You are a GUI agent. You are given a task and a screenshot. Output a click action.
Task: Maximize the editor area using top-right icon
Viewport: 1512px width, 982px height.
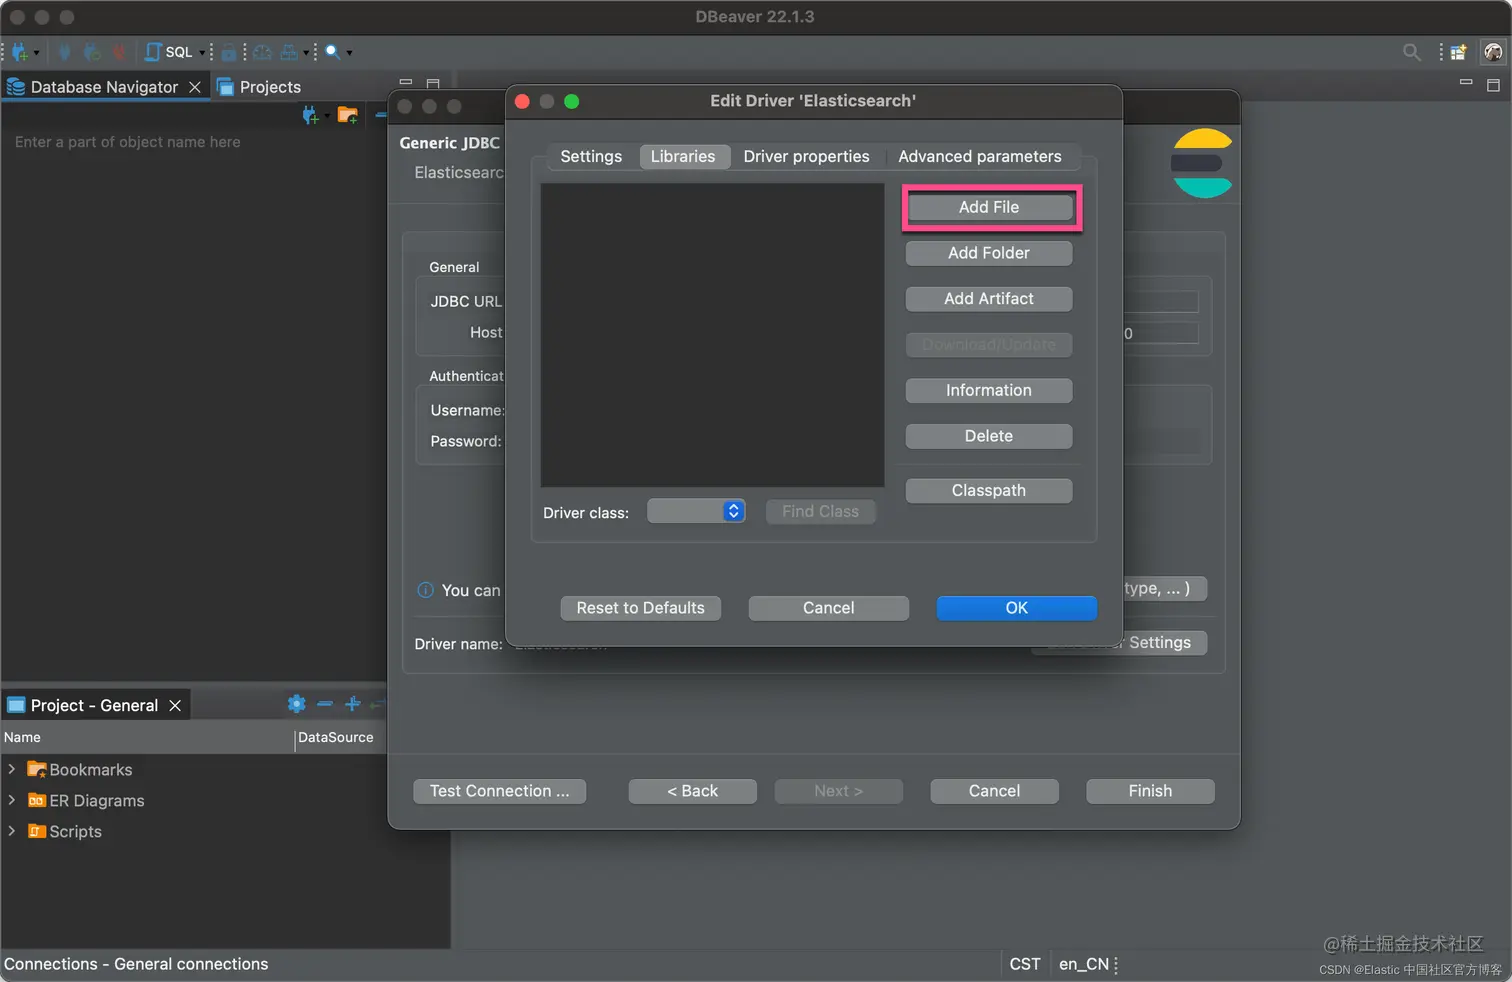point(1493,85)
